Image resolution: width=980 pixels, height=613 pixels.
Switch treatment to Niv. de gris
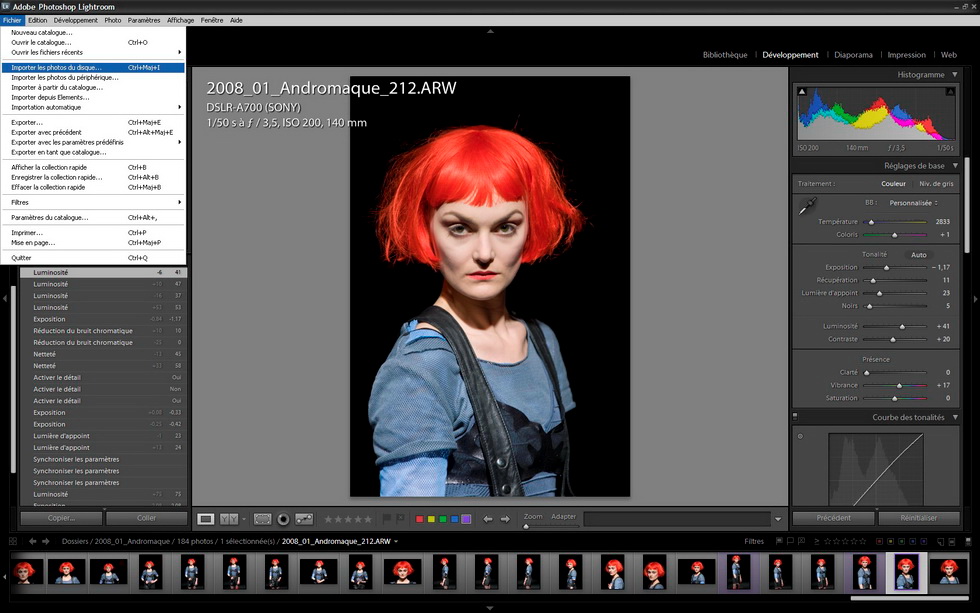(936, 184)
